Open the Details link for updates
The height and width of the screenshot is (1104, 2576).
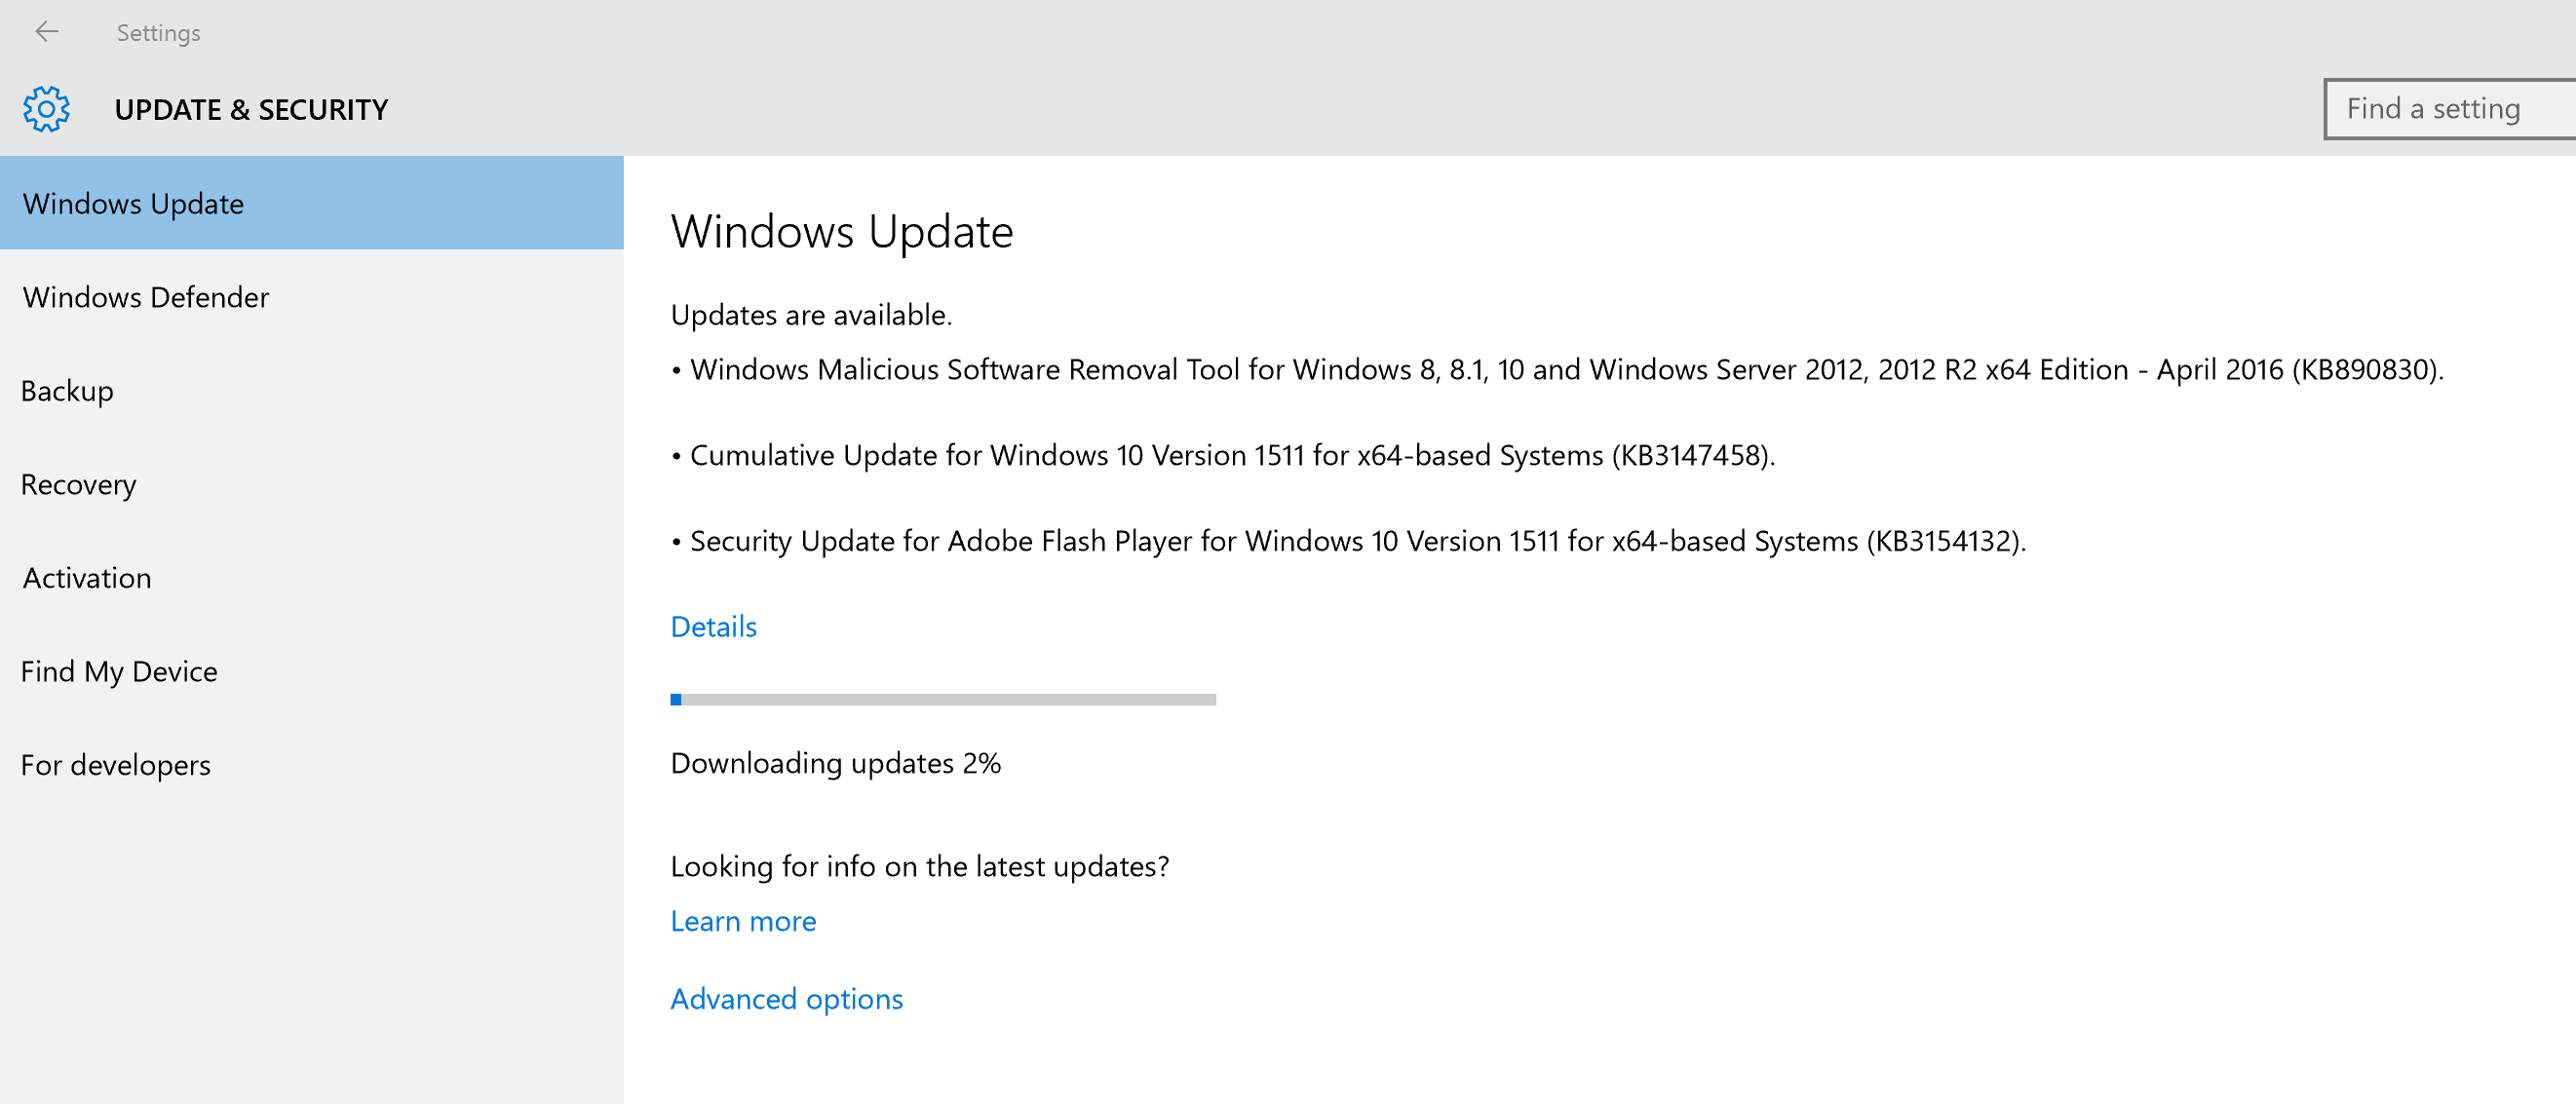coord(713,627)
